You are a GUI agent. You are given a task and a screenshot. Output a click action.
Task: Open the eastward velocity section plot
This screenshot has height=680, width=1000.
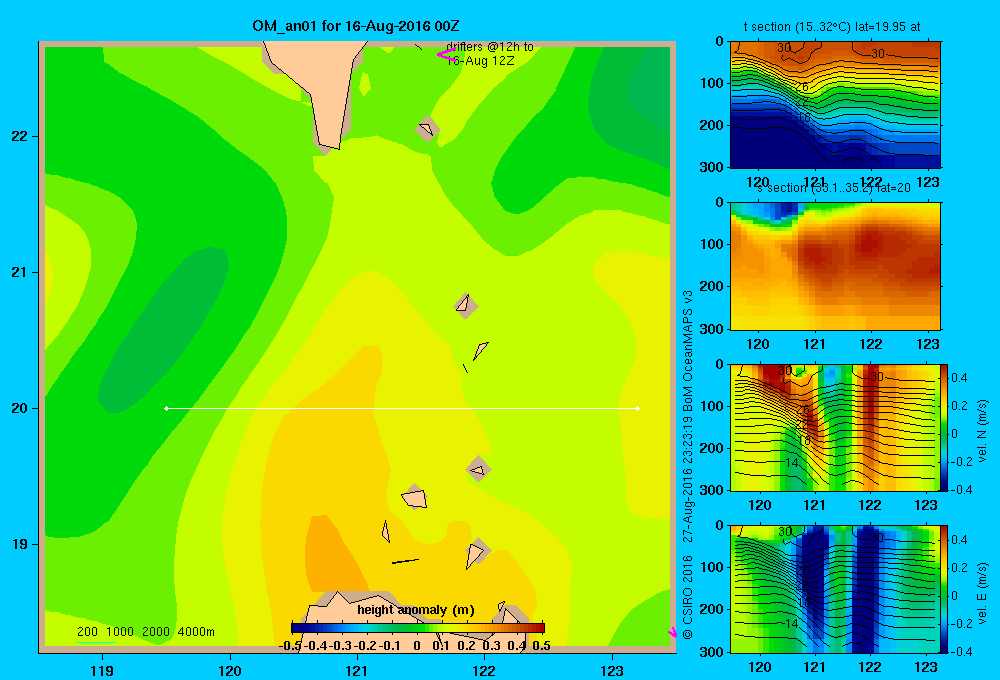point(834,589)
